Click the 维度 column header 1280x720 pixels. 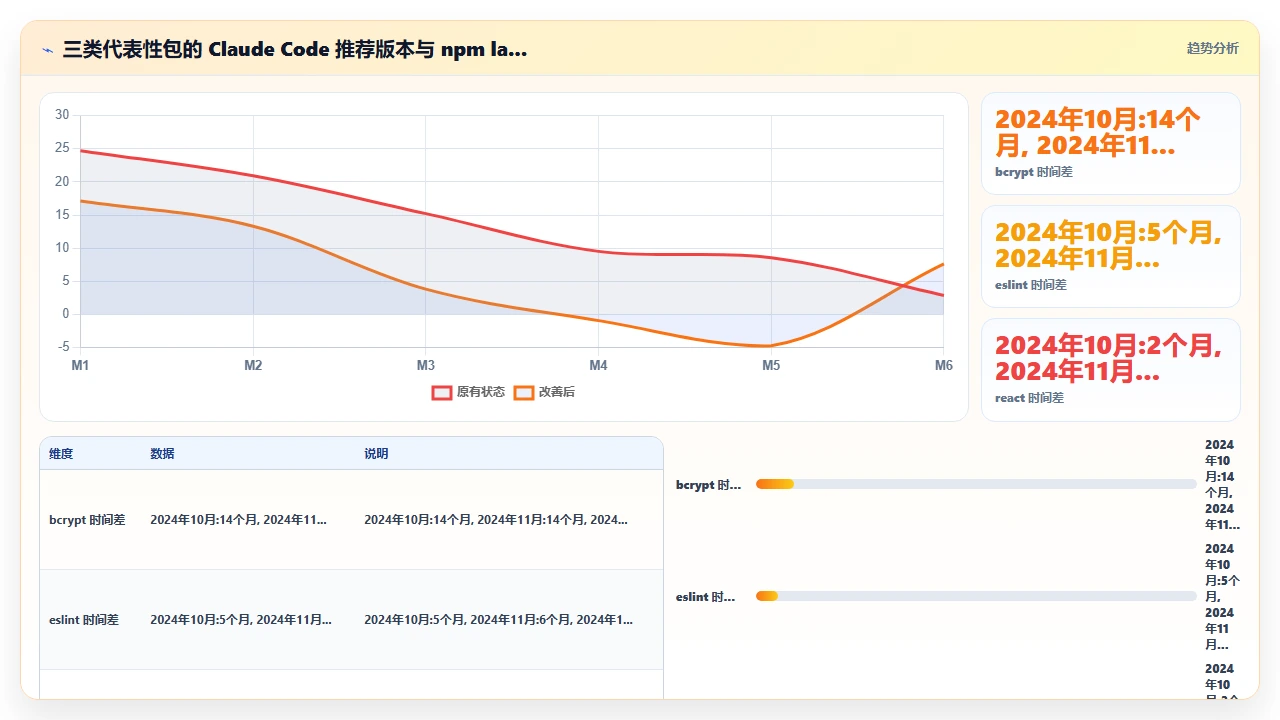(61, 454)
